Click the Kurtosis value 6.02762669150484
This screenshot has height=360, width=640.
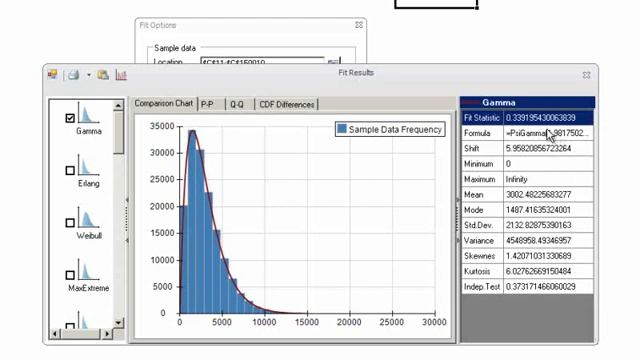tap(548, 271)
